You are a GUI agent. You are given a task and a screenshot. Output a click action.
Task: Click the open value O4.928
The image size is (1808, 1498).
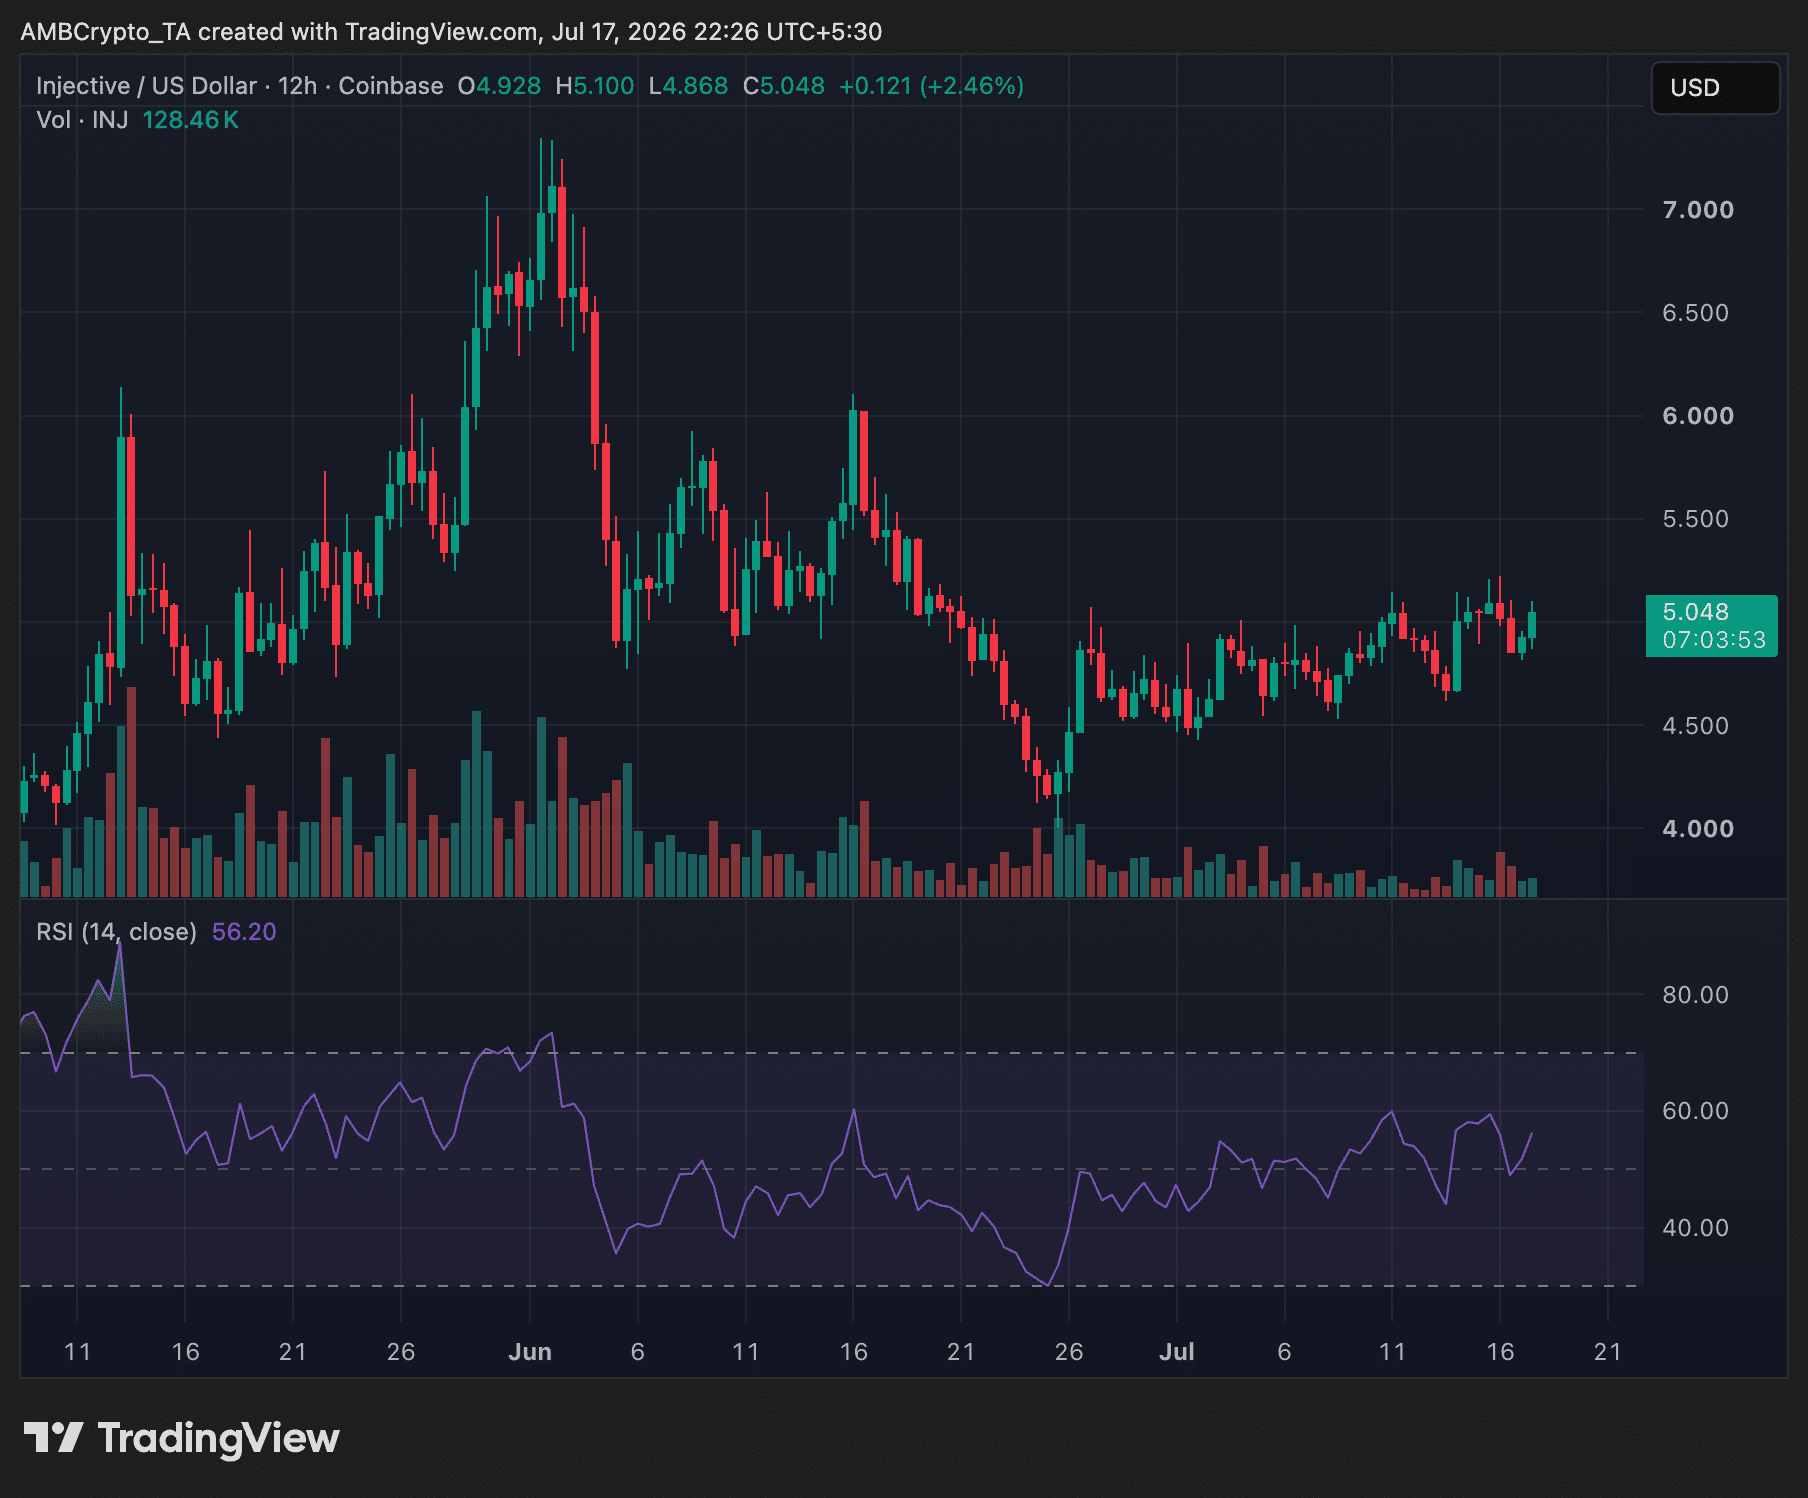click(499, 86)
